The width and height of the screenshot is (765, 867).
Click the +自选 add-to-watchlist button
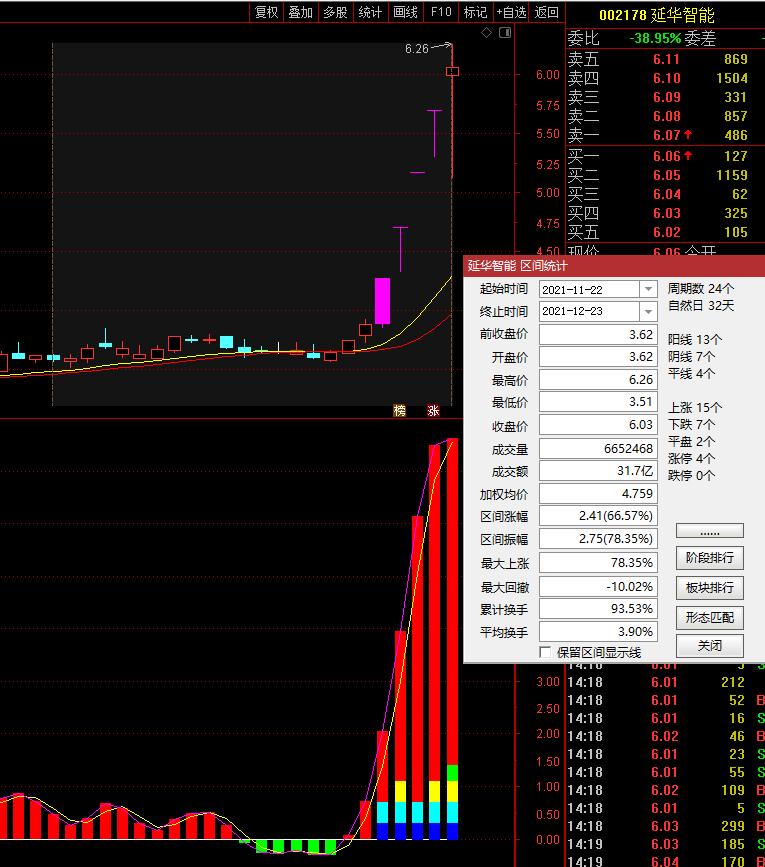(x=510, y=12)
